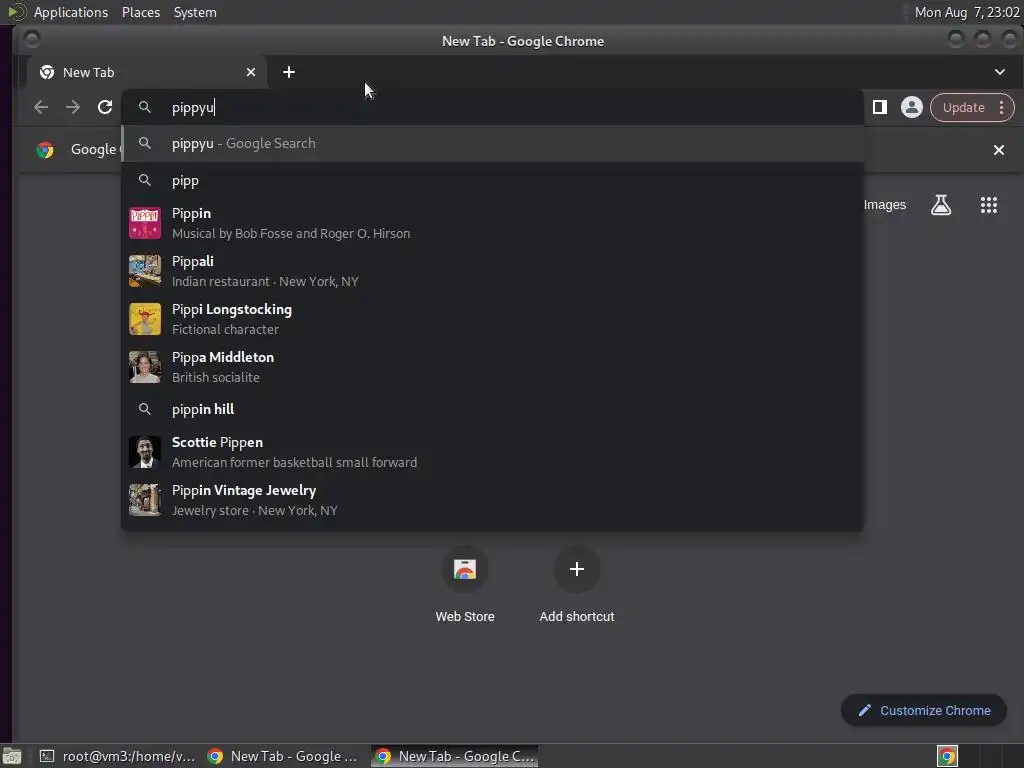Select the active 'New Tab - Google C...' taskbar window
The image size is (1024, 768).
455,756
